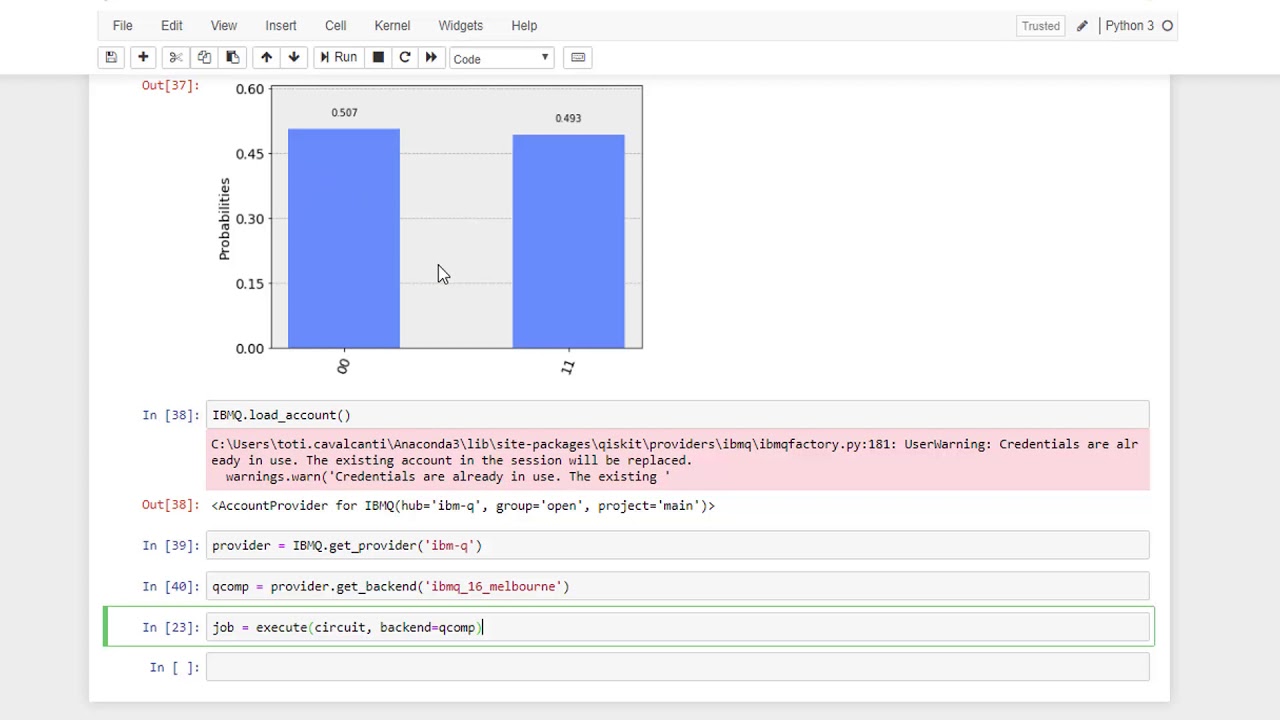Click in the job = execute cell
The width and height of the screenshot is (1280, 720).
click(x=677, y=628)
